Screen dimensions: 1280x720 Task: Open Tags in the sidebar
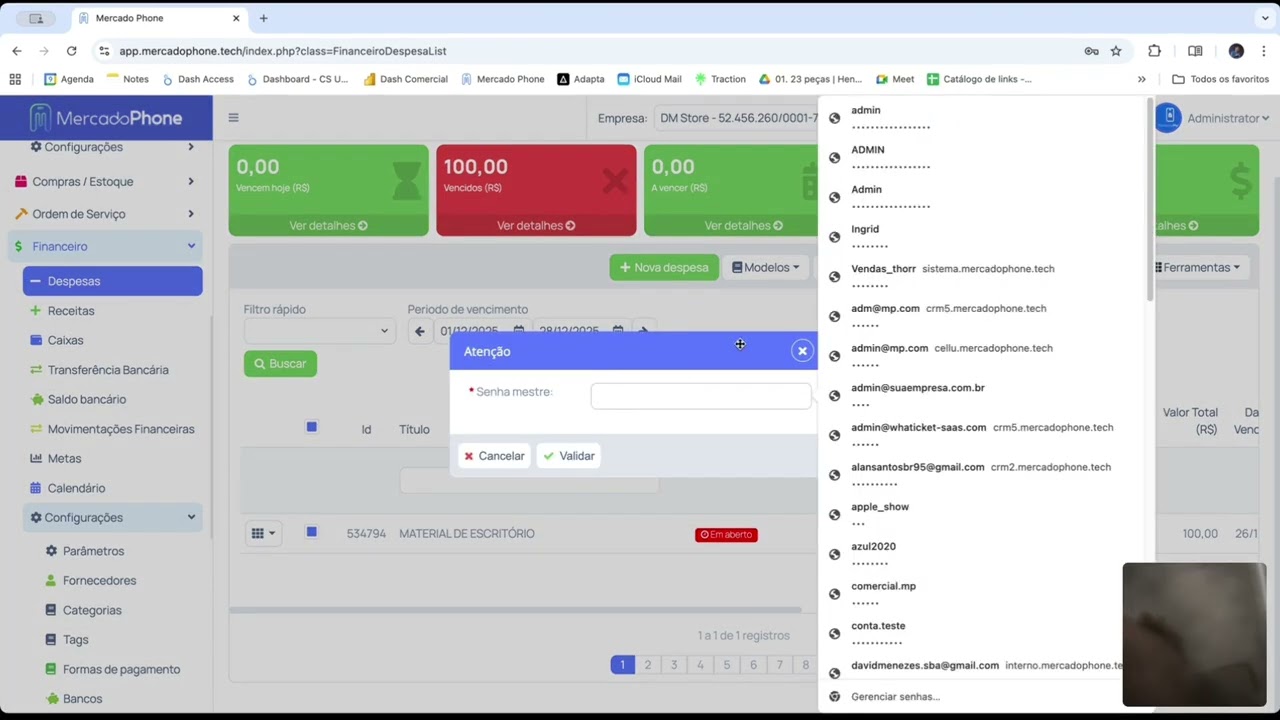75,640
